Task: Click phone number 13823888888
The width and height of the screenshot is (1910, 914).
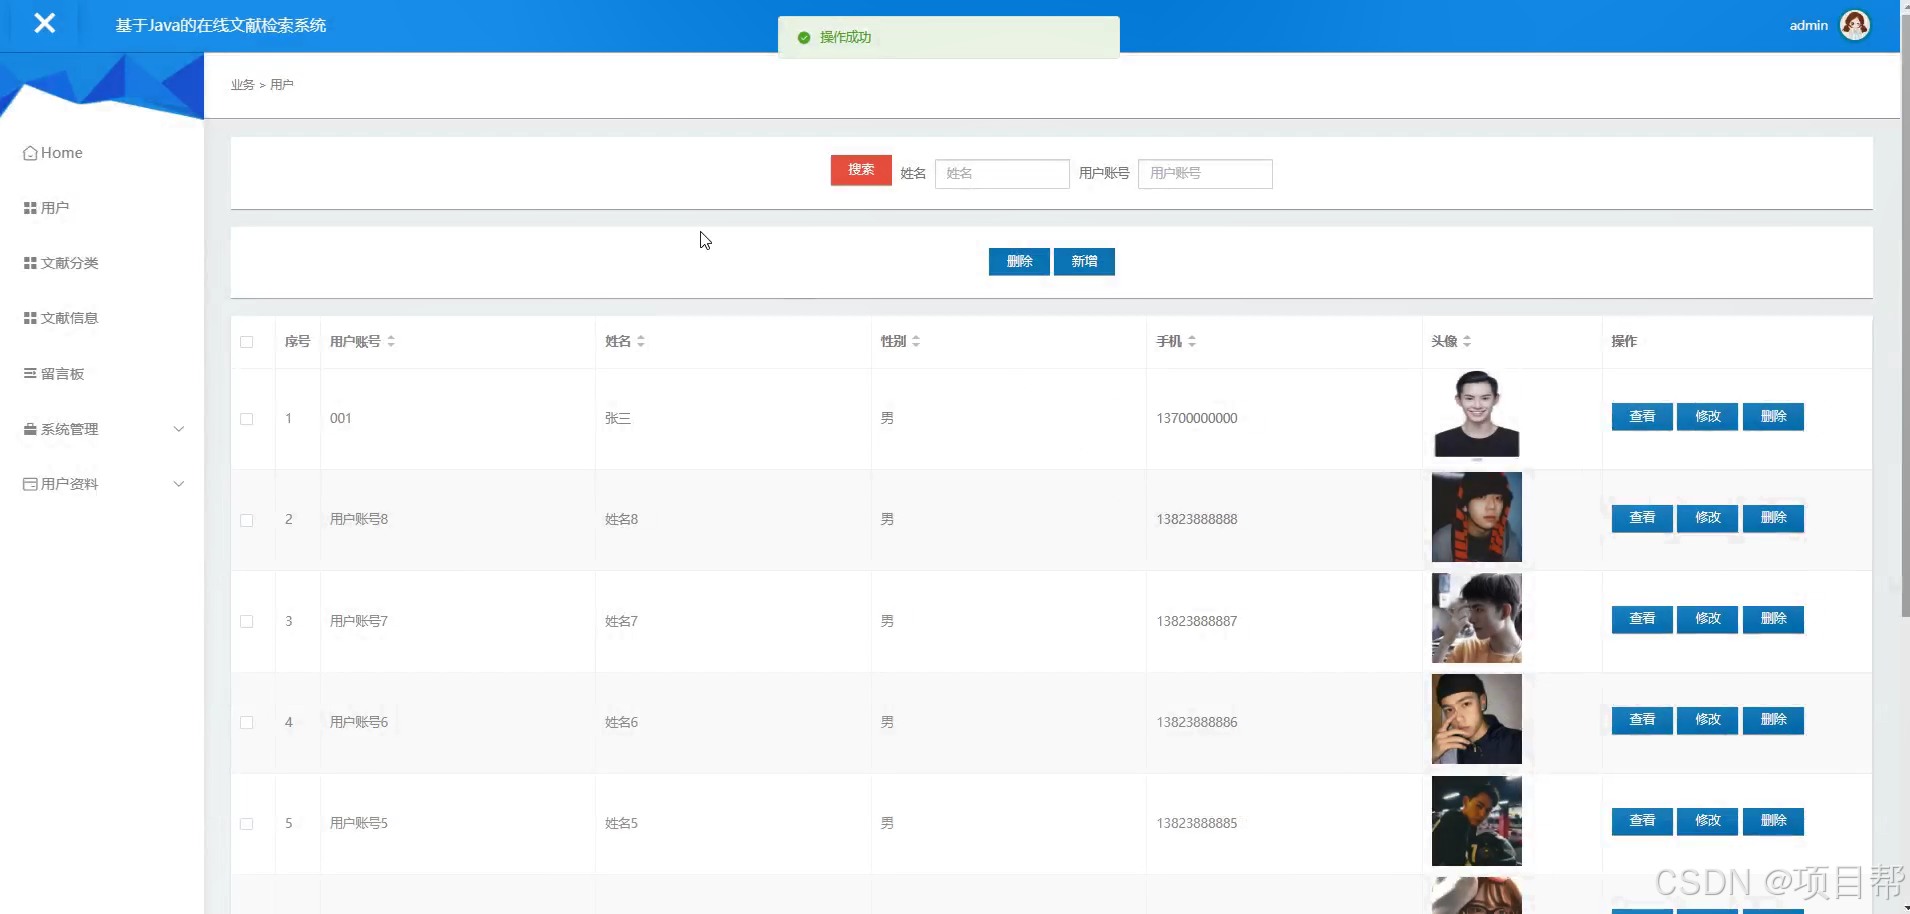Action: (x=1197, y=519)
